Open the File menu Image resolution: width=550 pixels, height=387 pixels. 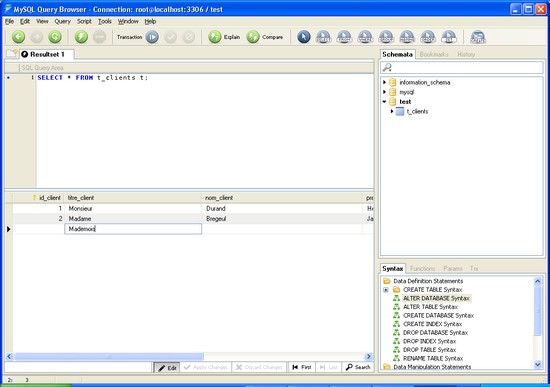pos(9,21)
